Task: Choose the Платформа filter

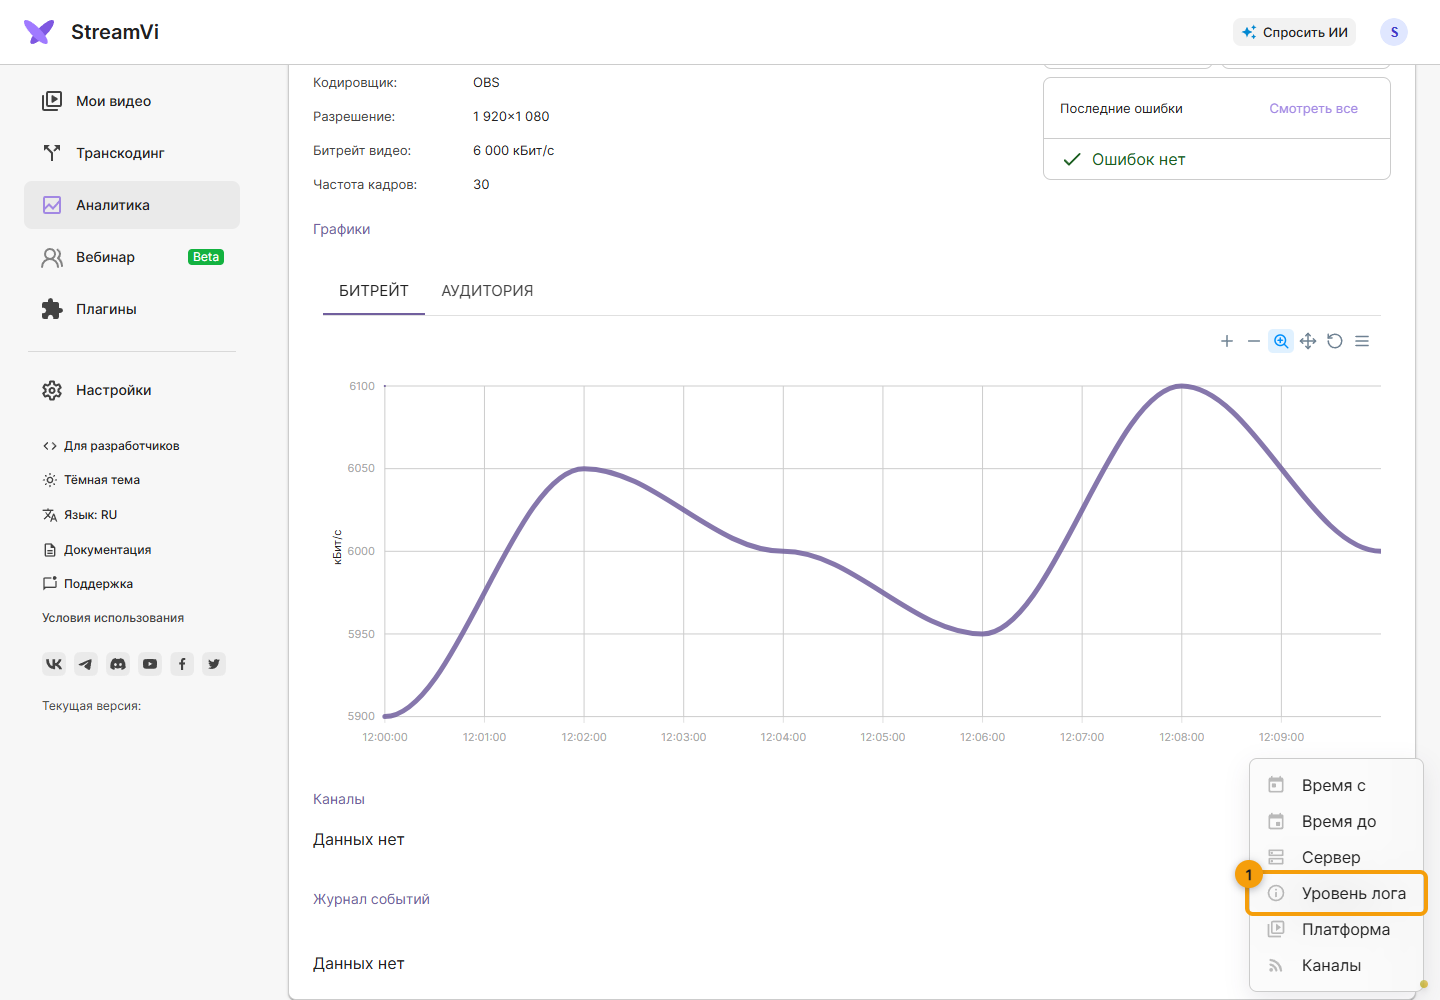Action: pyautogui.click(x=1336, y=930)
